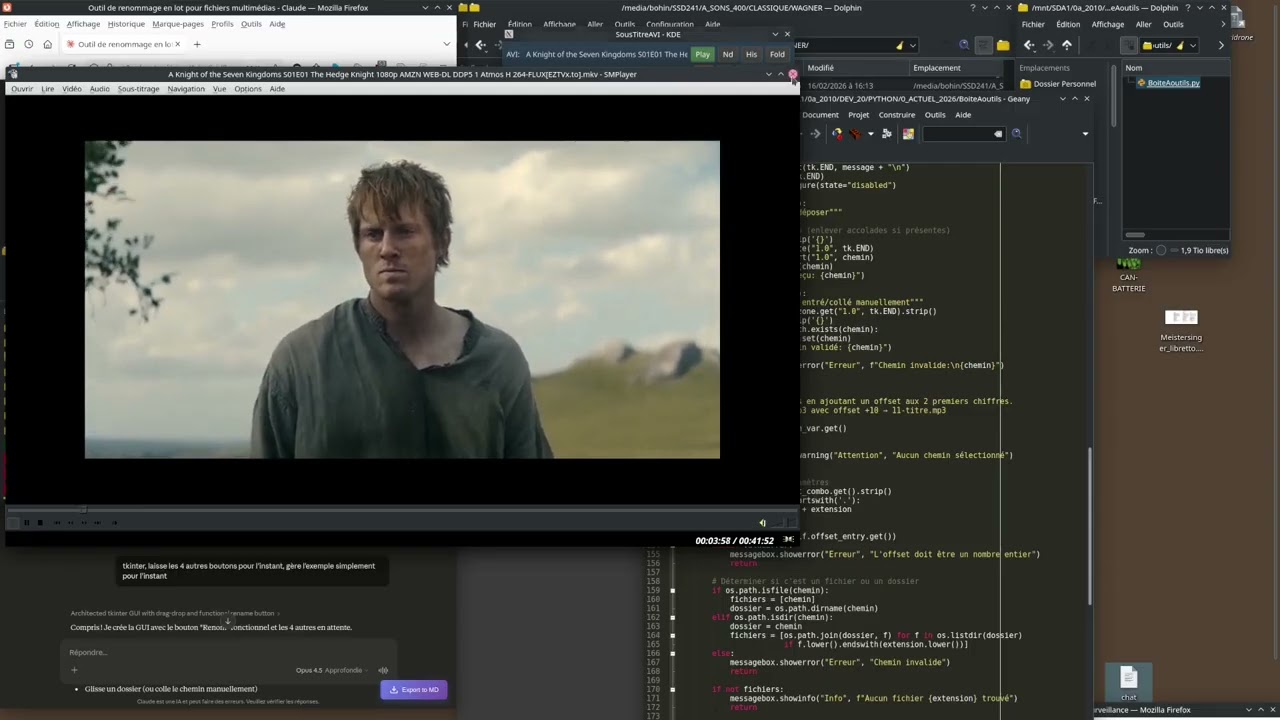The width and height of the screenshot is (1280, 720).
Task: Expand path dropdown in right Dolphin window
Action: tap(1192, 45)
